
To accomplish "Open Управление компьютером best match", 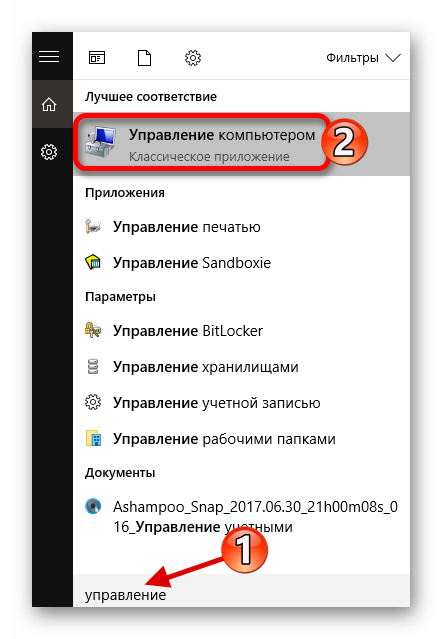I will (x=241, y=143).
